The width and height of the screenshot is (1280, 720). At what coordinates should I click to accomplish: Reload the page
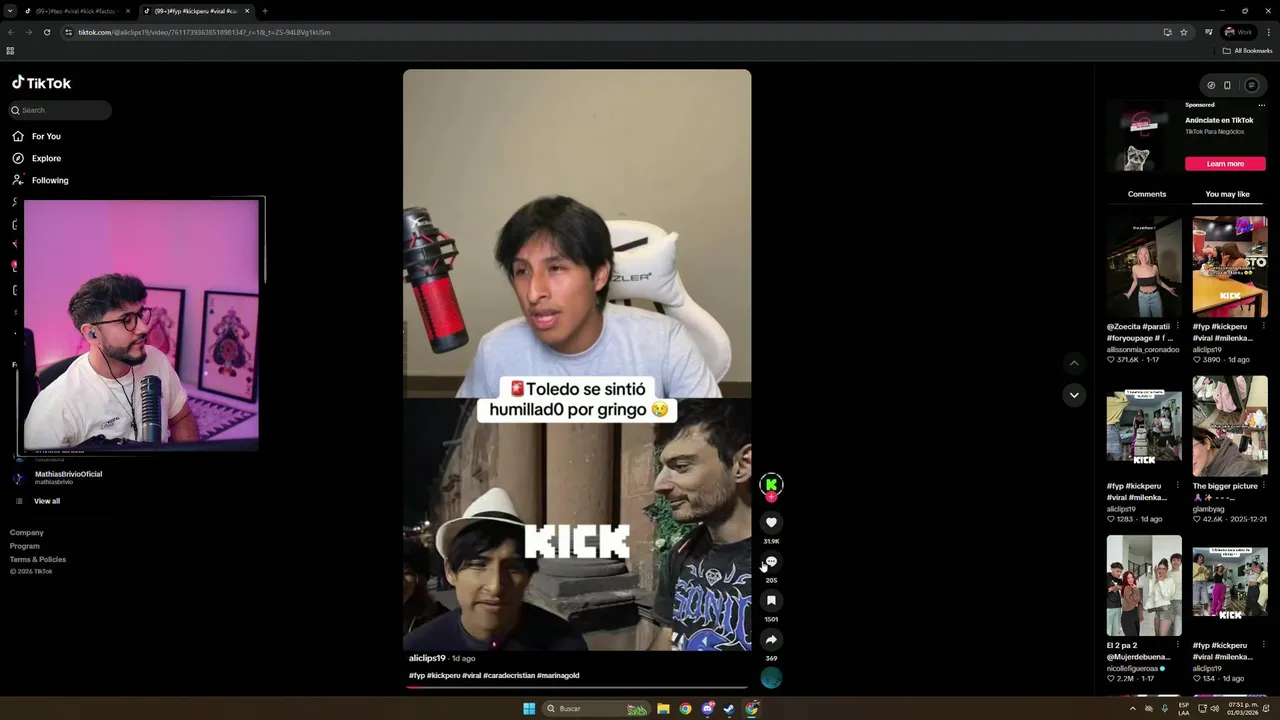click(x=47, y=32)
